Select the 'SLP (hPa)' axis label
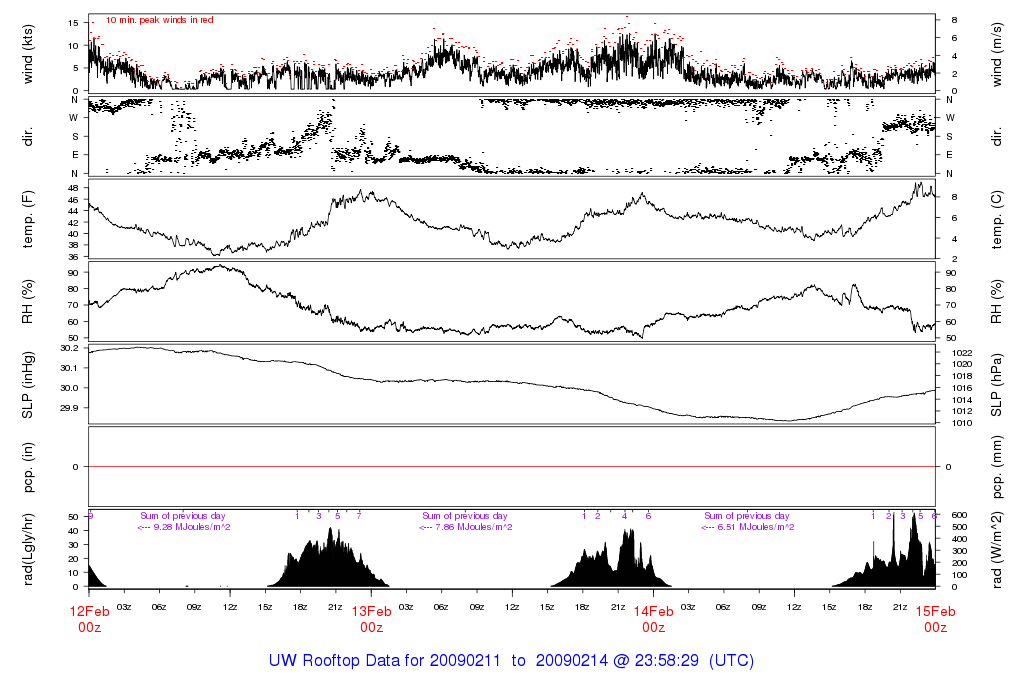Image resolution: width=1024 pixels, height=700 pixels. point(997,385)
